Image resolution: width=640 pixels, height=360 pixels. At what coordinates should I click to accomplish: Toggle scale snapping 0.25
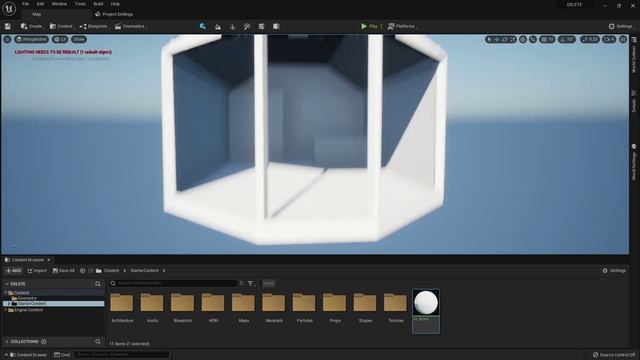point(590,39)
